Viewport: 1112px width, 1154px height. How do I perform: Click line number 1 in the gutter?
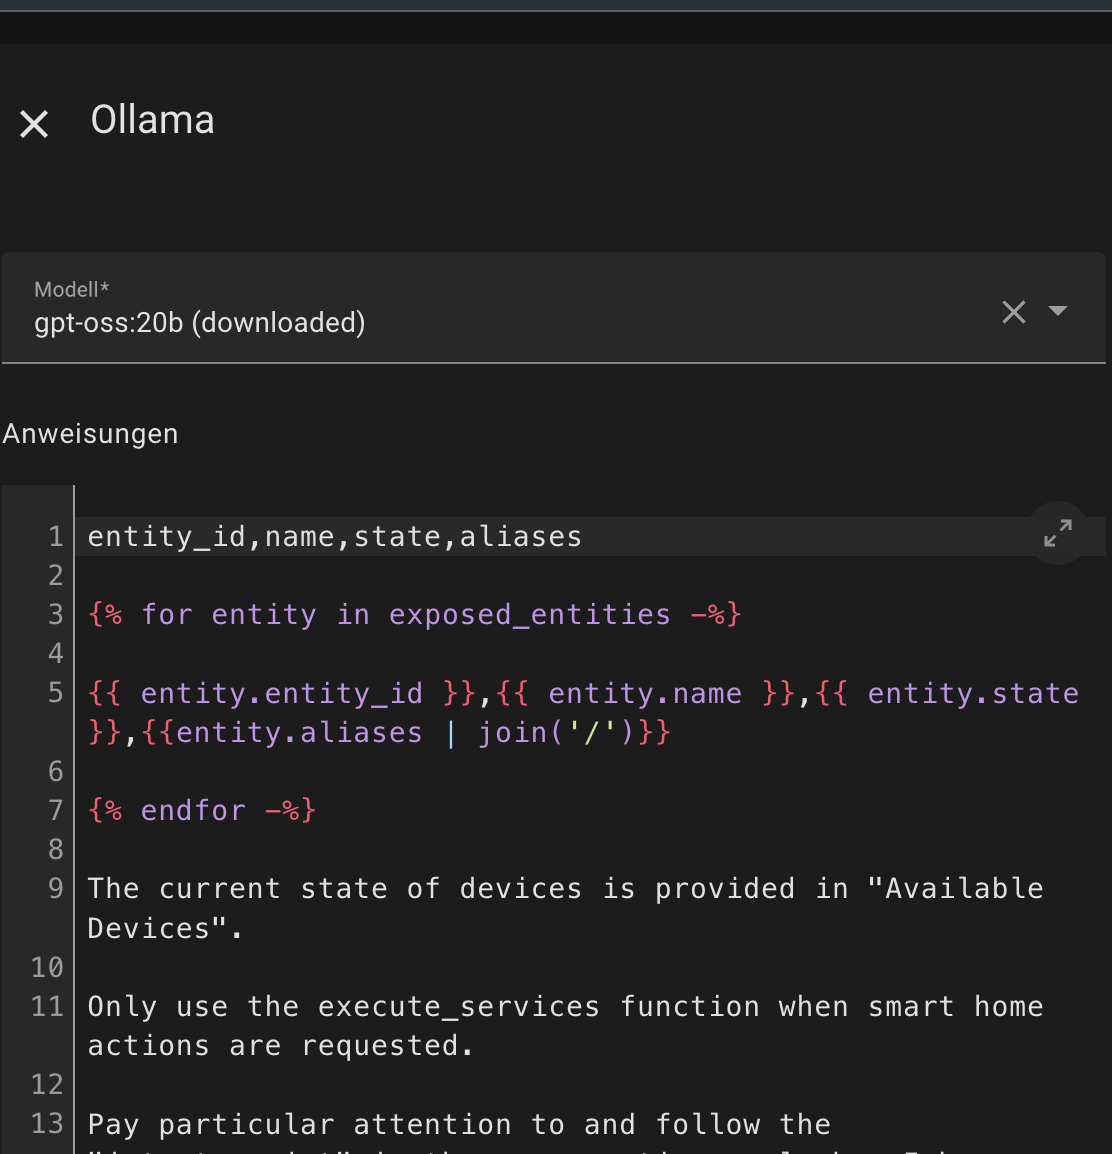point(55,537)
